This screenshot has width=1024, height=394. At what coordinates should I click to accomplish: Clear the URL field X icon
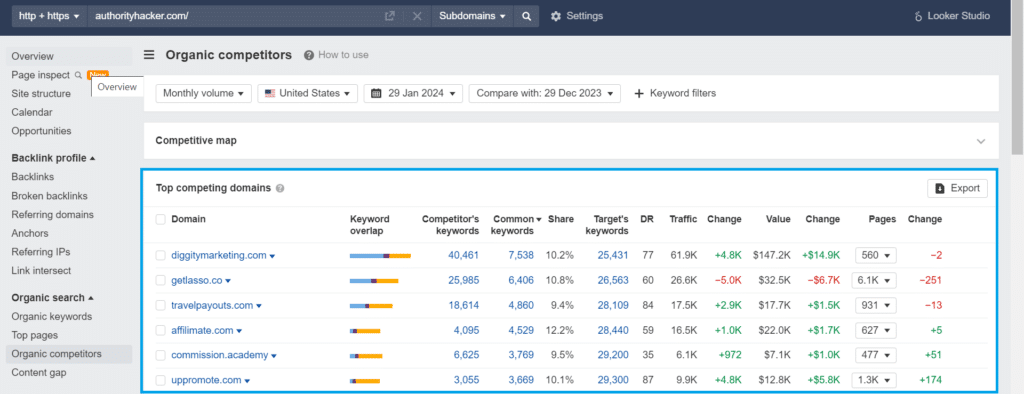pyautogui.click(x=417, y=16)
